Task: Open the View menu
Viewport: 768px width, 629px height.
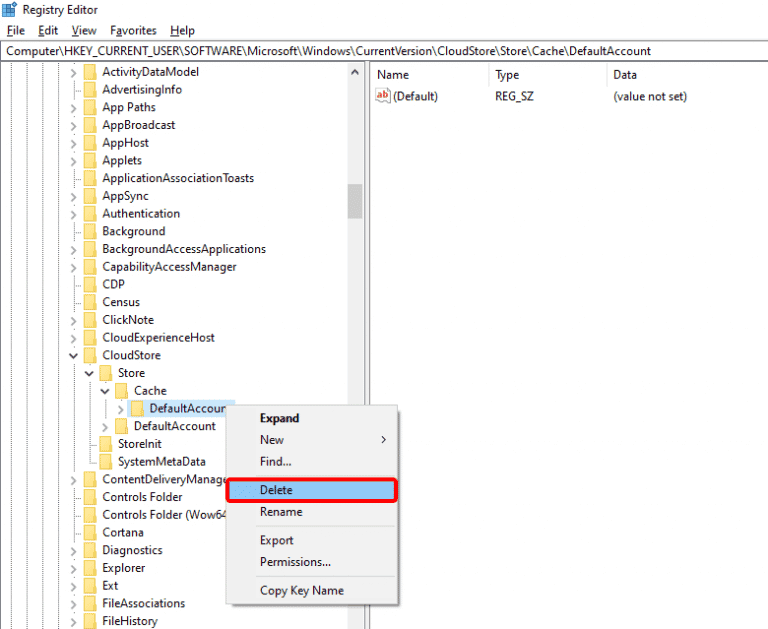Action: point(84,30)
